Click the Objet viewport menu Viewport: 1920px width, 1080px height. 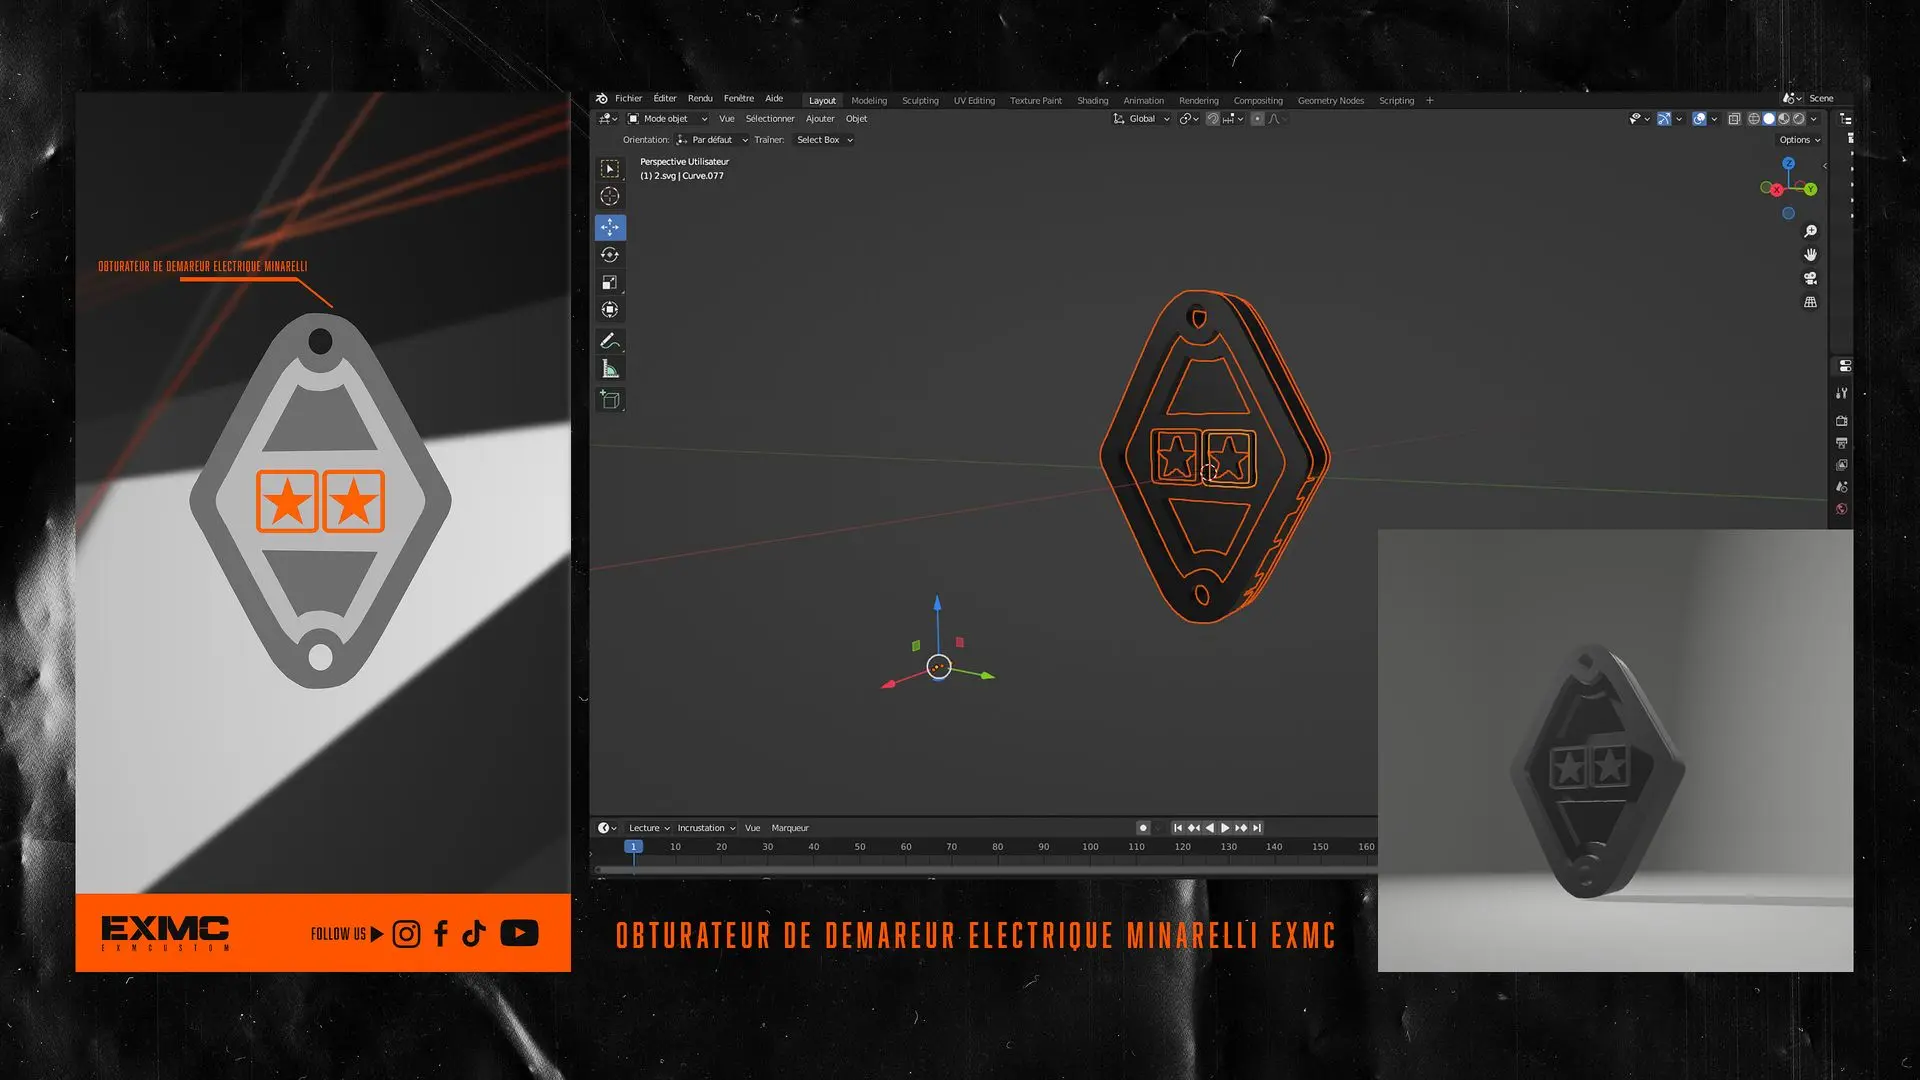[x=857, y=119]
